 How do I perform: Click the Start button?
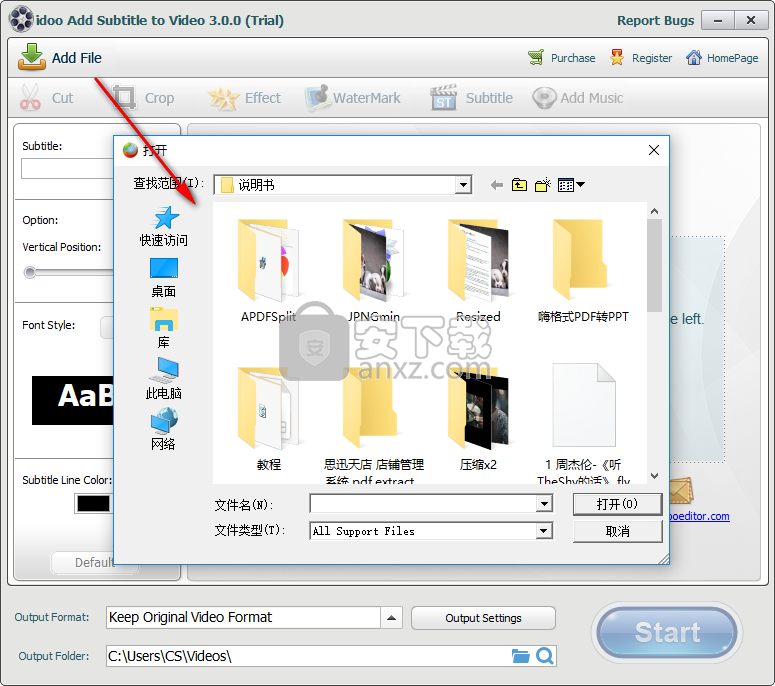(x=667, y=632)
